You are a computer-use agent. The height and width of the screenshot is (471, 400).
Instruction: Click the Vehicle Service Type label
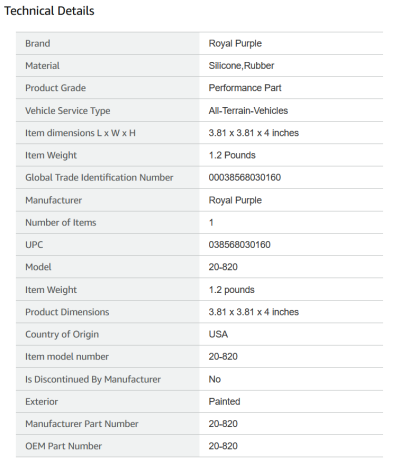click(x=68, y=111)
